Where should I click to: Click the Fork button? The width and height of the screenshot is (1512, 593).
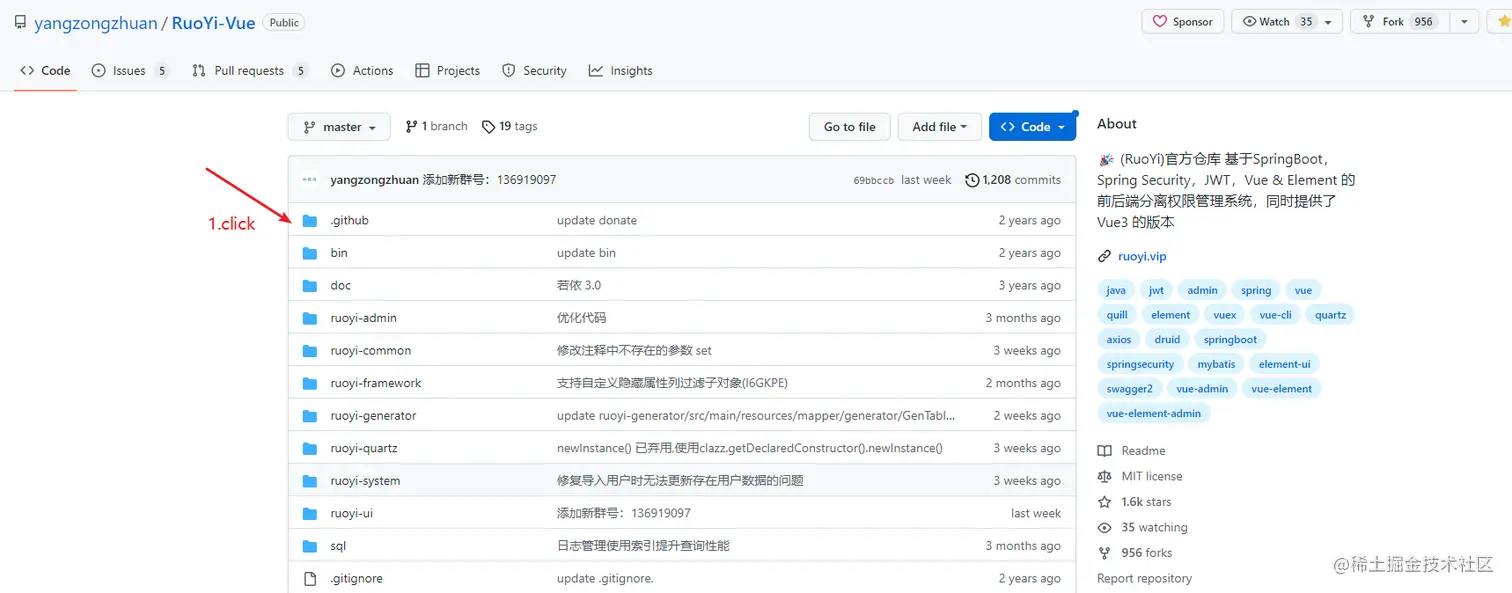point(1399,22)
